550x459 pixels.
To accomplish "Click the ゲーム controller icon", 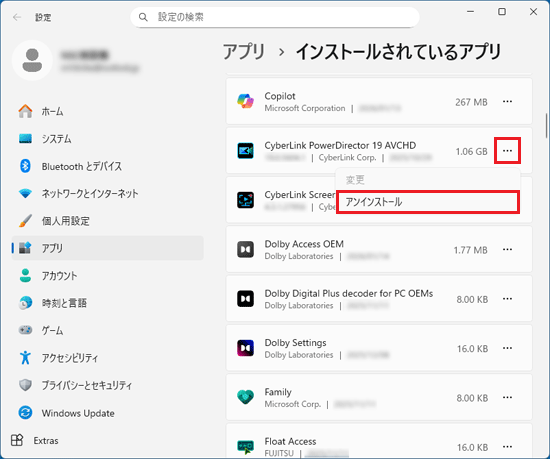I will 25,330.
